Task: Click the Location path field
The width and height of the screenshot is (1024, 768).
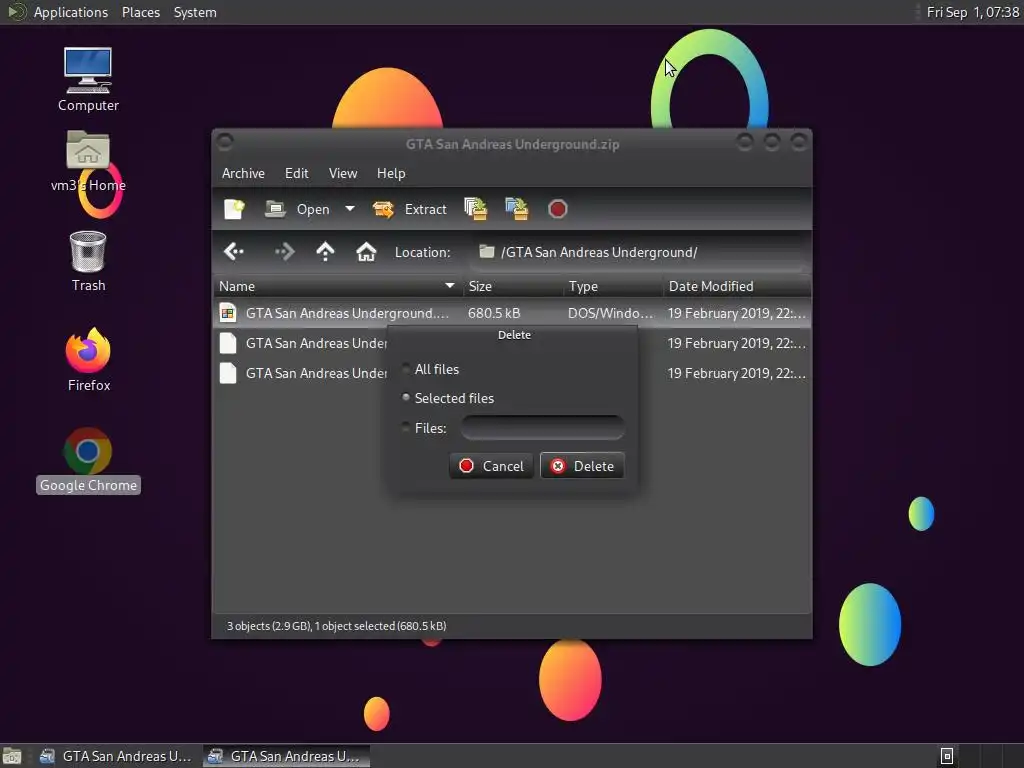Action: (639, 252)
